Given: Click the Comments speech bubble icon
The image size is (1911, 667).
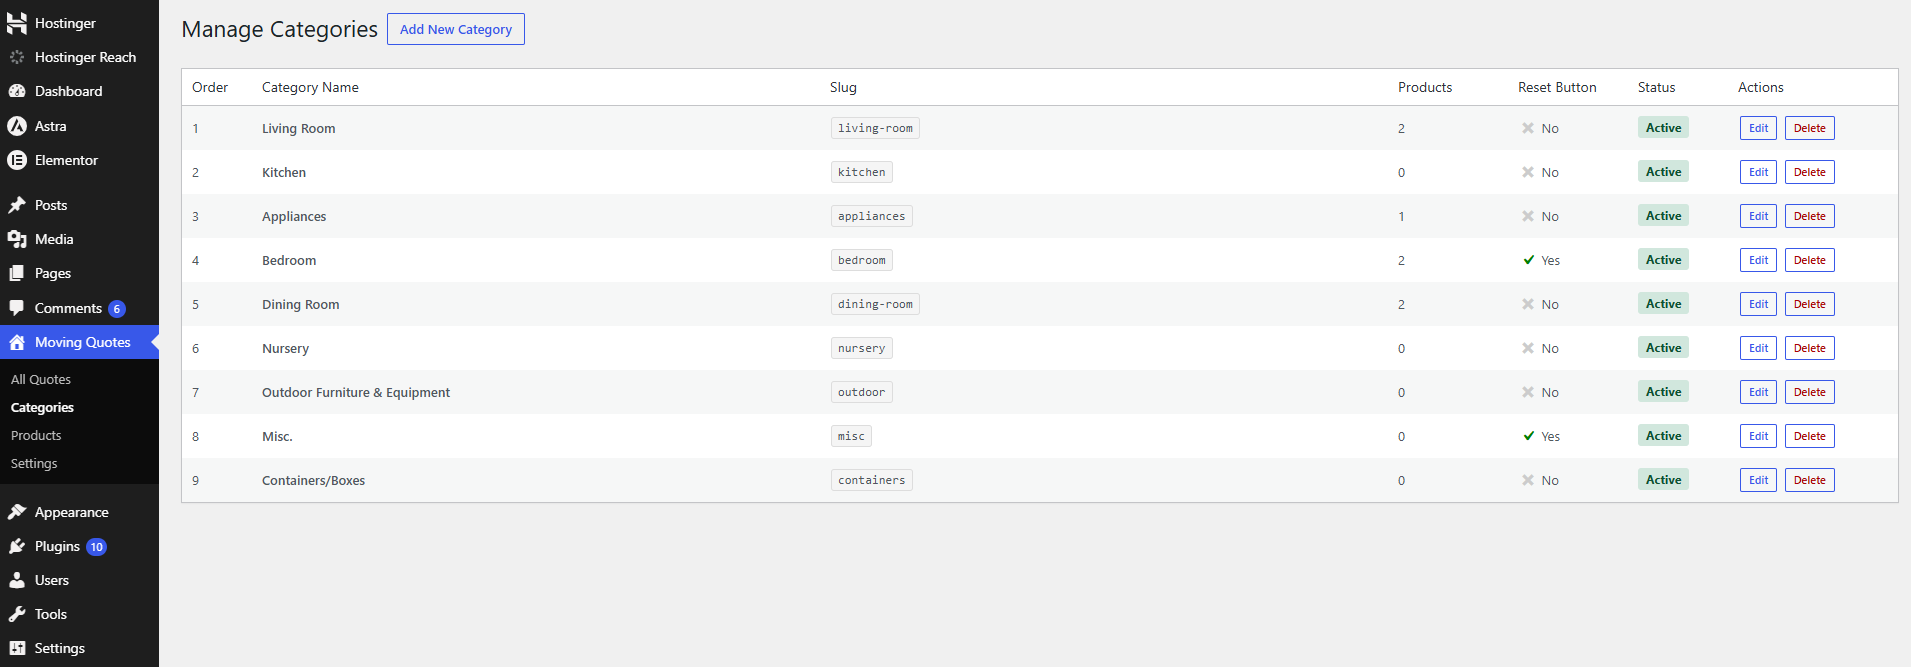Looking at the screenshot, I should click(x=17, y=308).
